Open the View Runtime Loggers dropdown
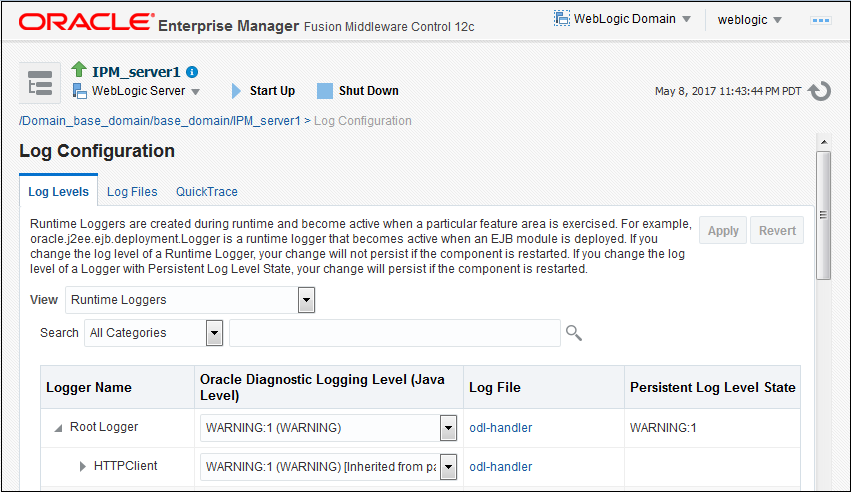The image size is (851, 492). [x=306, y=300]
